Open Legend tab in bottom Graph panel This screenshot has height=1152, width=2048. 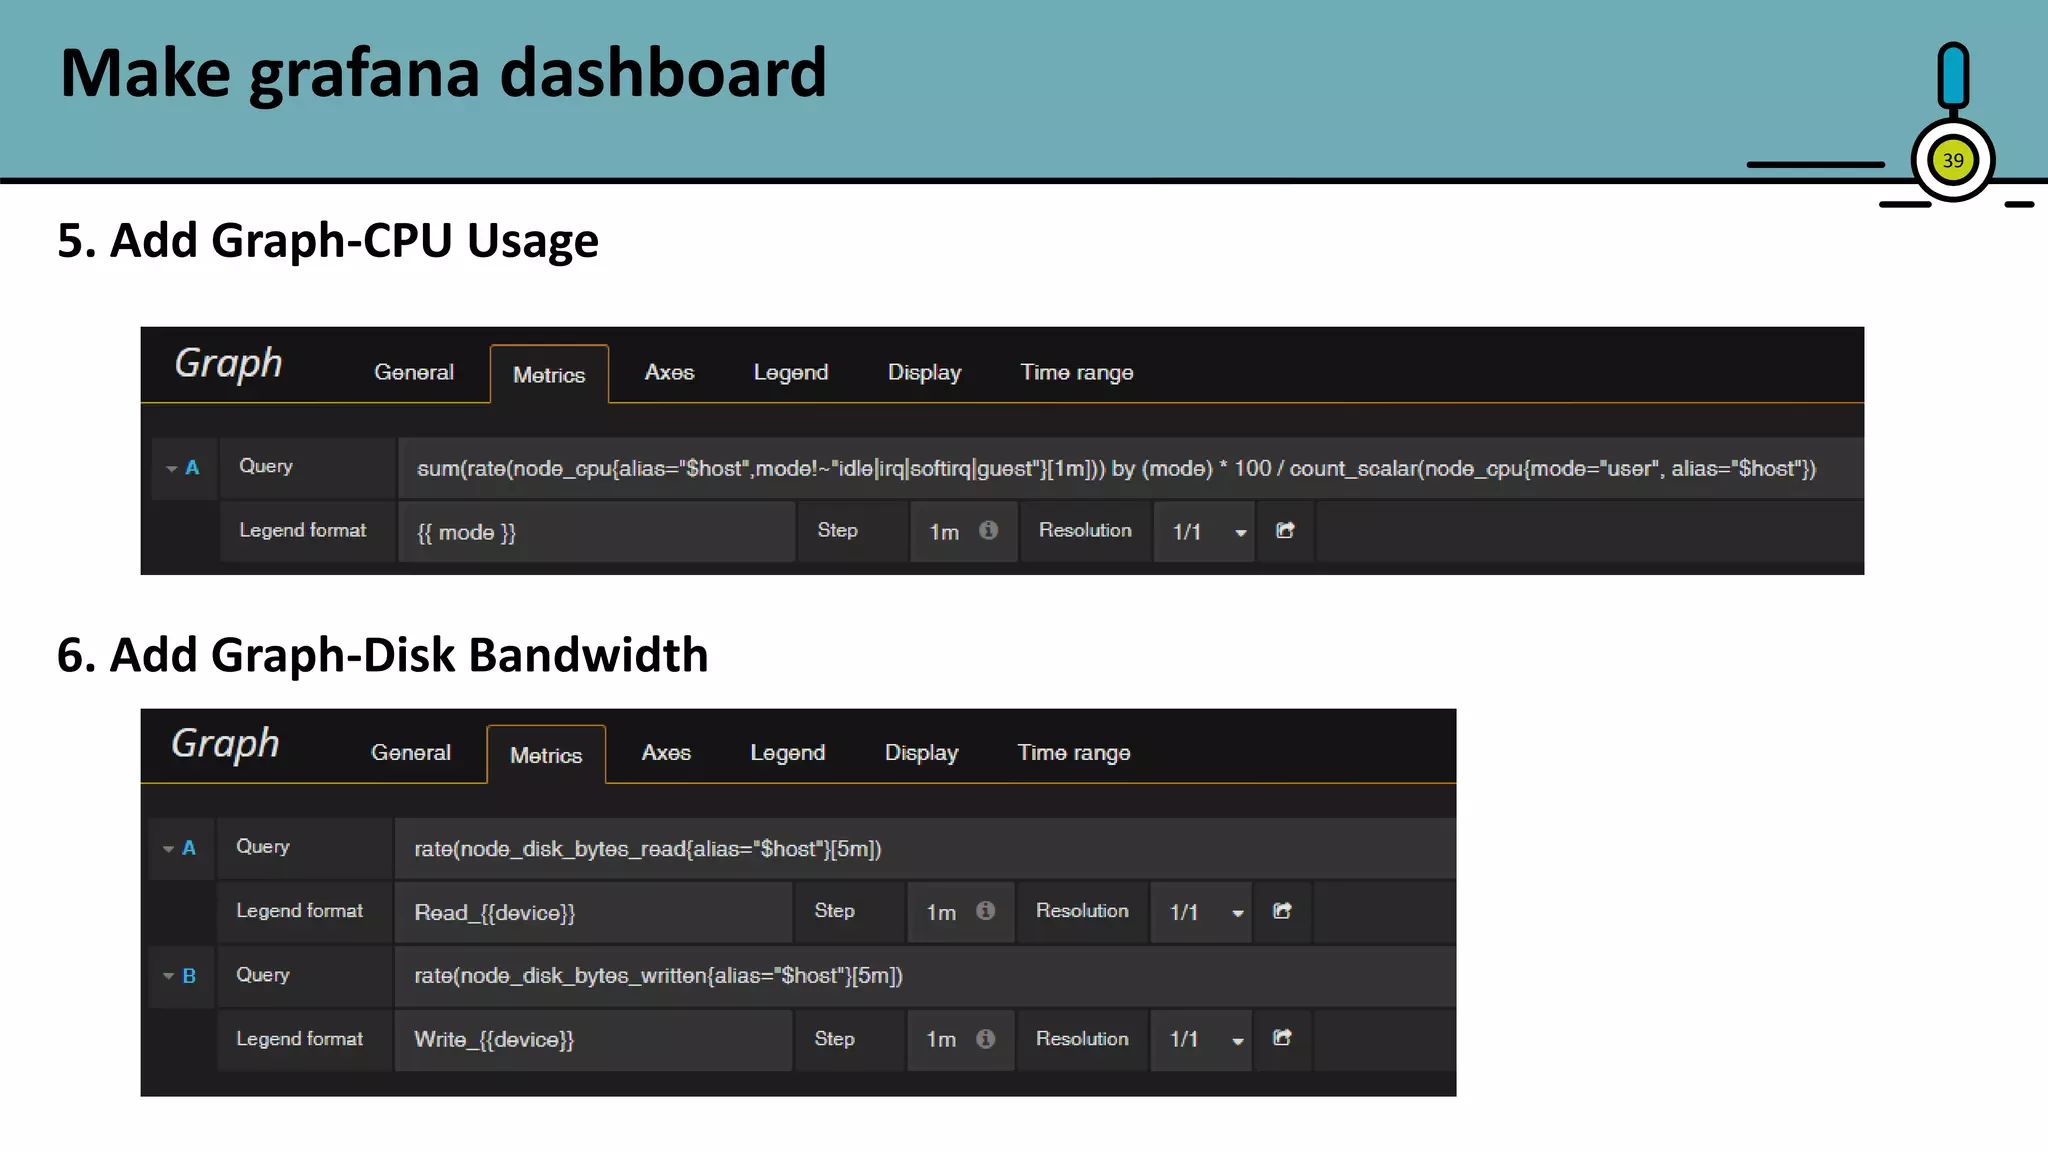click(787, 753)
